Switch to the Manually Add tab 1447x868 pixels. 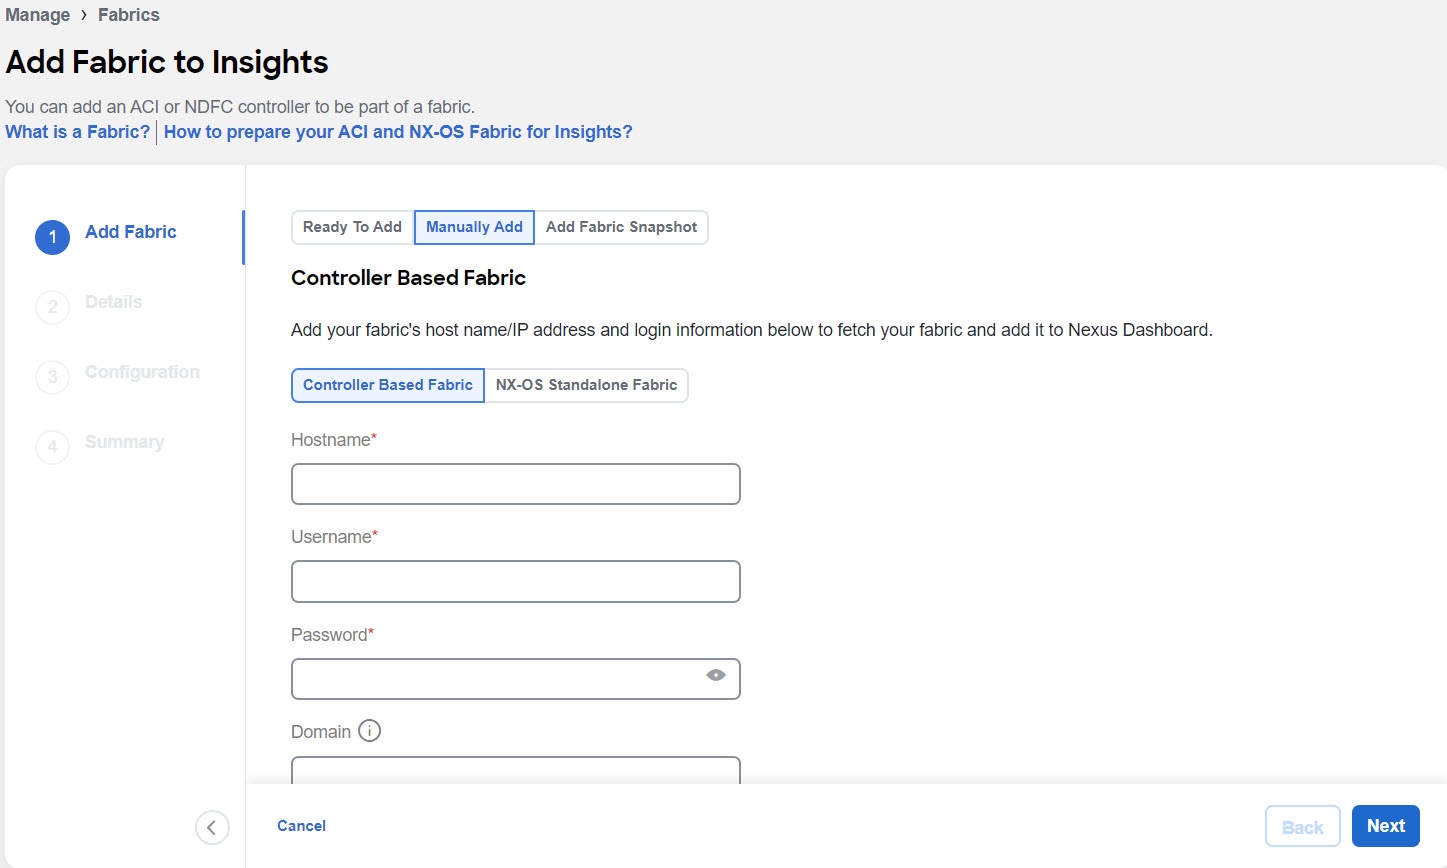click(474, 227)
